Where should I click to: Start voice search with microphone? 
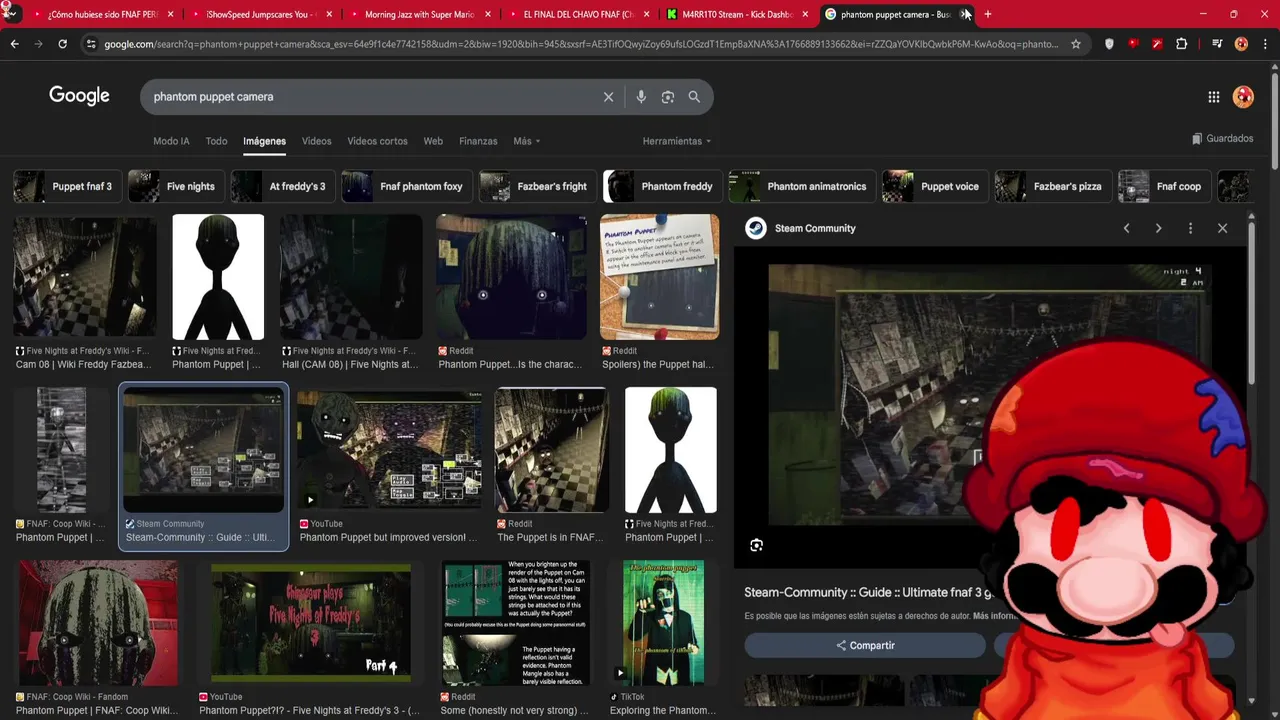641,97
